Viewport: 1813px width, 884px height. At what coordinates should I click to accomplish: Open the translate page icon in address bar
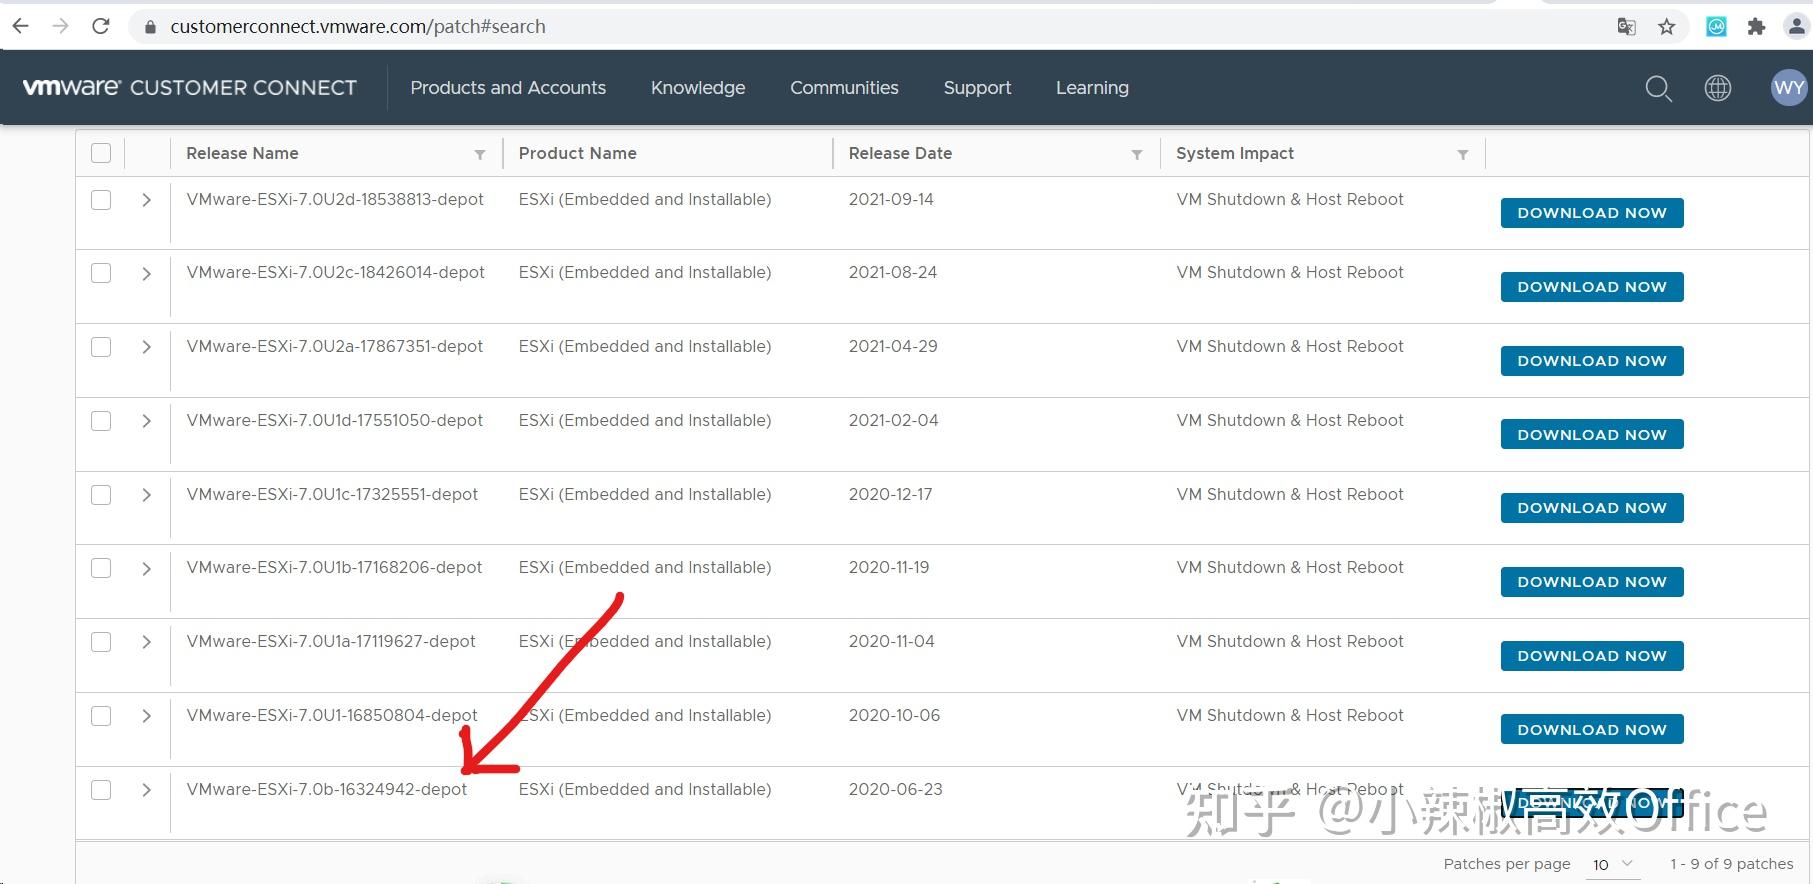click(1627, 27)
